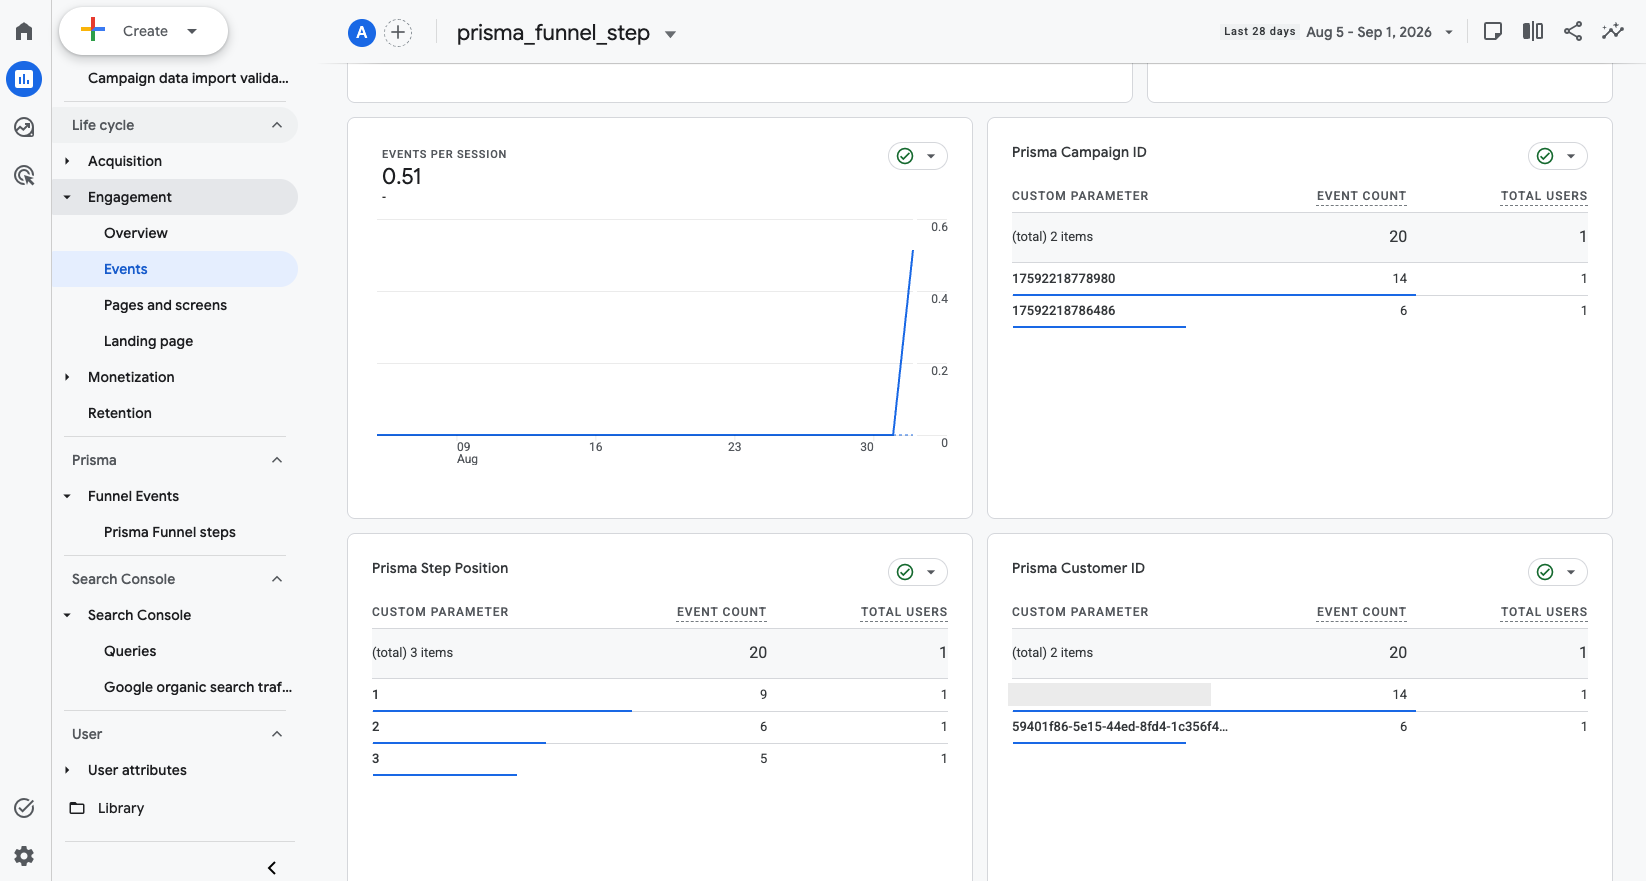Image resolution: width=1646 pixels, height=881 pixels.
Task: Open the Advertising icon in the left rail
Action: 24,175
